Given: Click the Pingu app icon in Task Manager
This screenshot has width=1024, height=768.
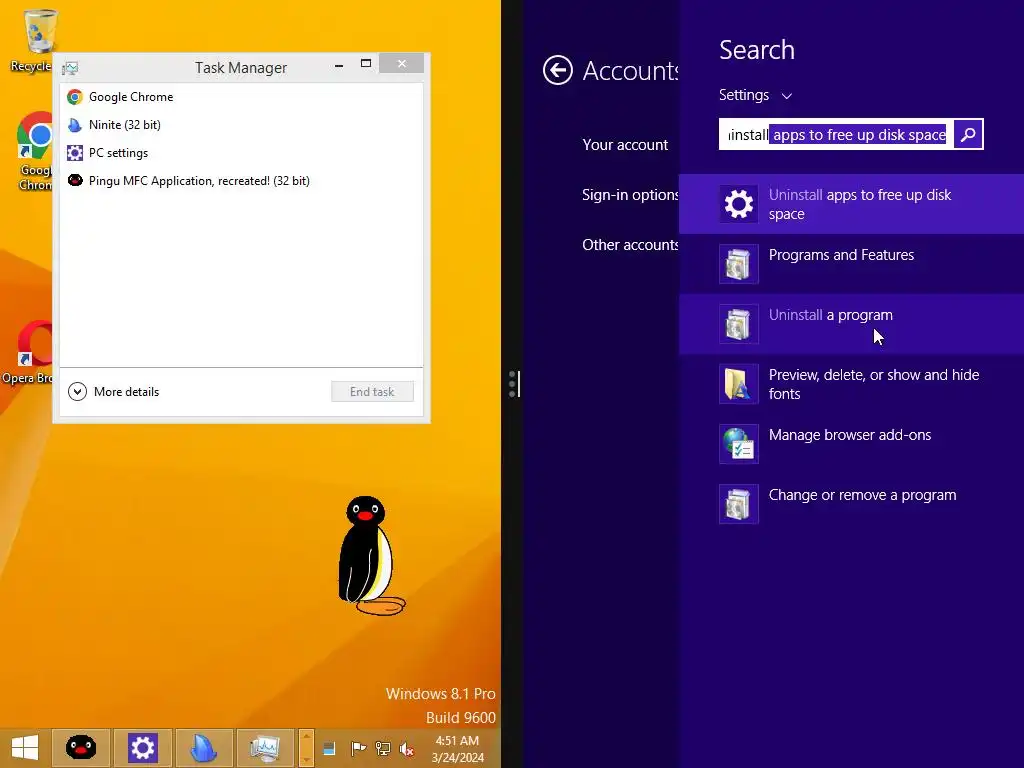Looking at the screenshot, I should point(75,180).
